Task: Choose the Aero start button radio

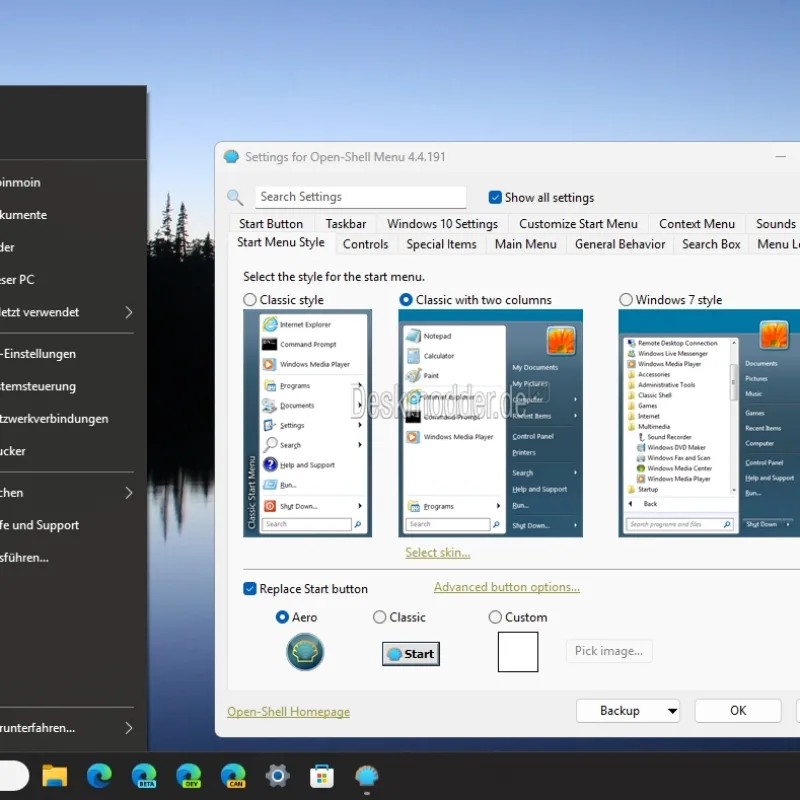Action: 282,617
